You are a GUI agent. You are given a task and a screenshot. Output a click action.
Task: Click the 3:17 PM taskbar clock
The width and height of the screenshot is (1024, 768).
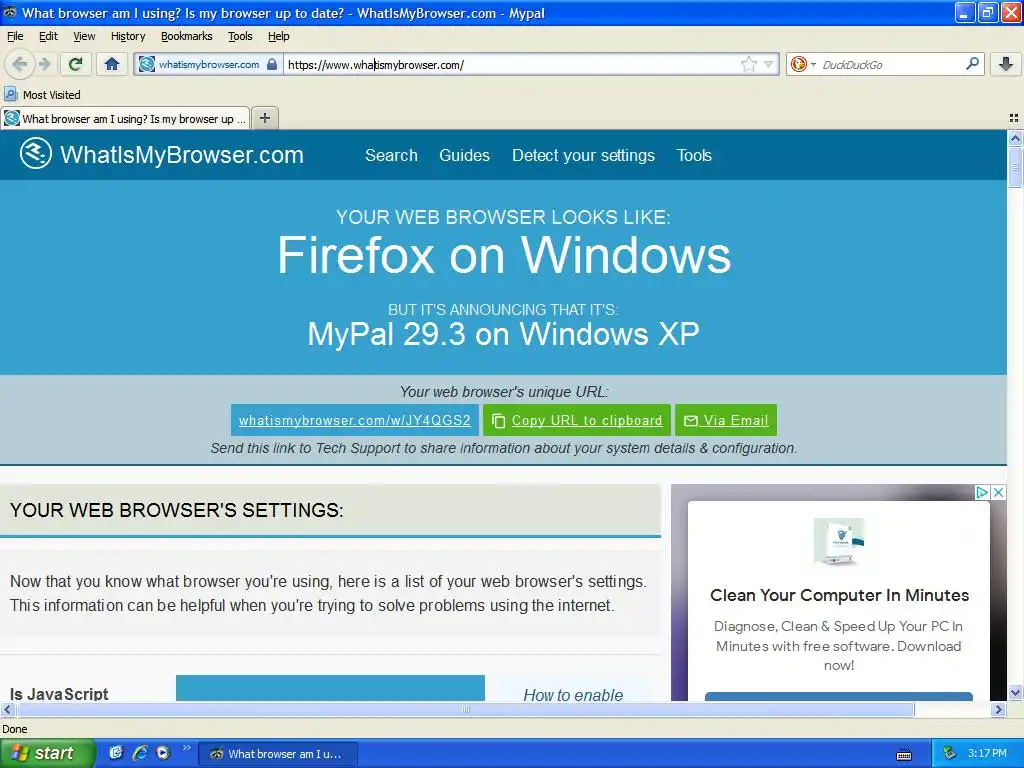pyautogui.click(x=987, y=753)
